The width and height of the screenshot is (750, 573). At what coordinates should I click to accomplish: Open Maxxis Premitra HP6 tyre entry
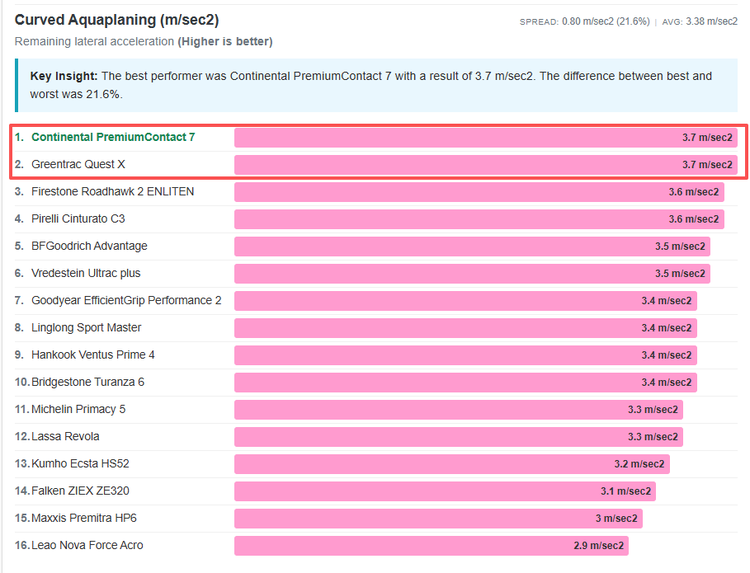point(84,518)
